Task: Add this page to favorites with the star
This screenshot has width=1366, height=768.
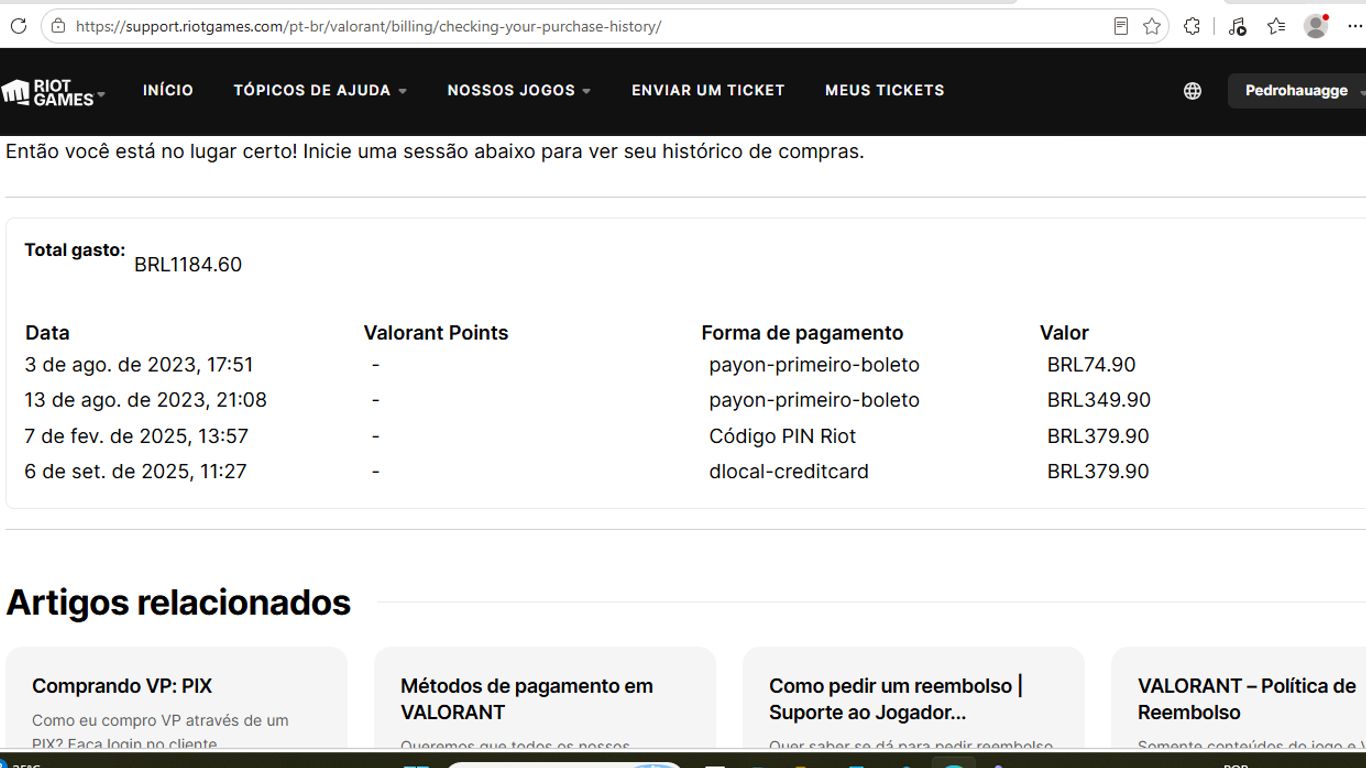Action: pyautogui.click(x=1152, y=26)
